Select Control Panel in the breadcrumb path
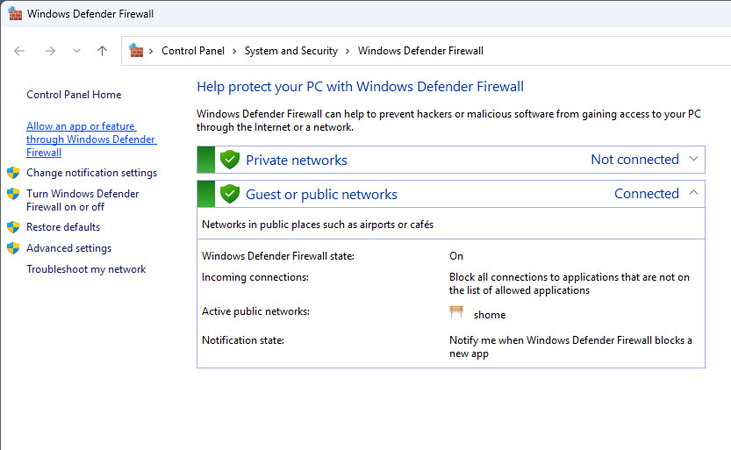 (193, 51)
